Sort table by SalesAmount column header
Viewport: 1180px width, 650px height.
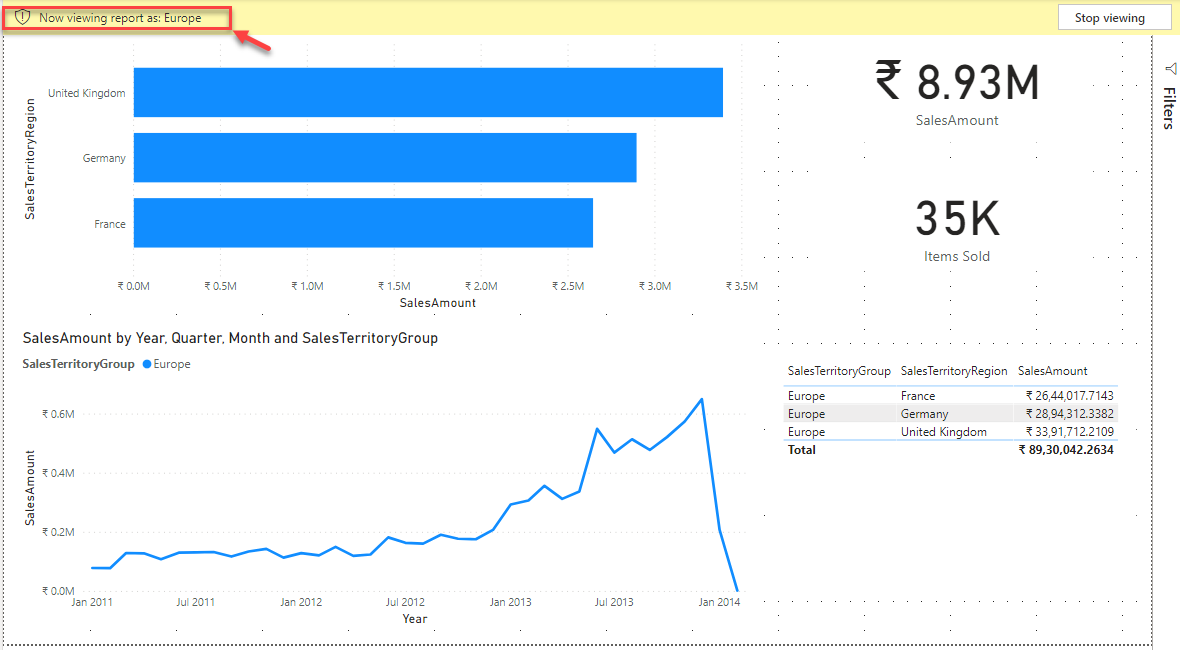[x=1052, y=371]
